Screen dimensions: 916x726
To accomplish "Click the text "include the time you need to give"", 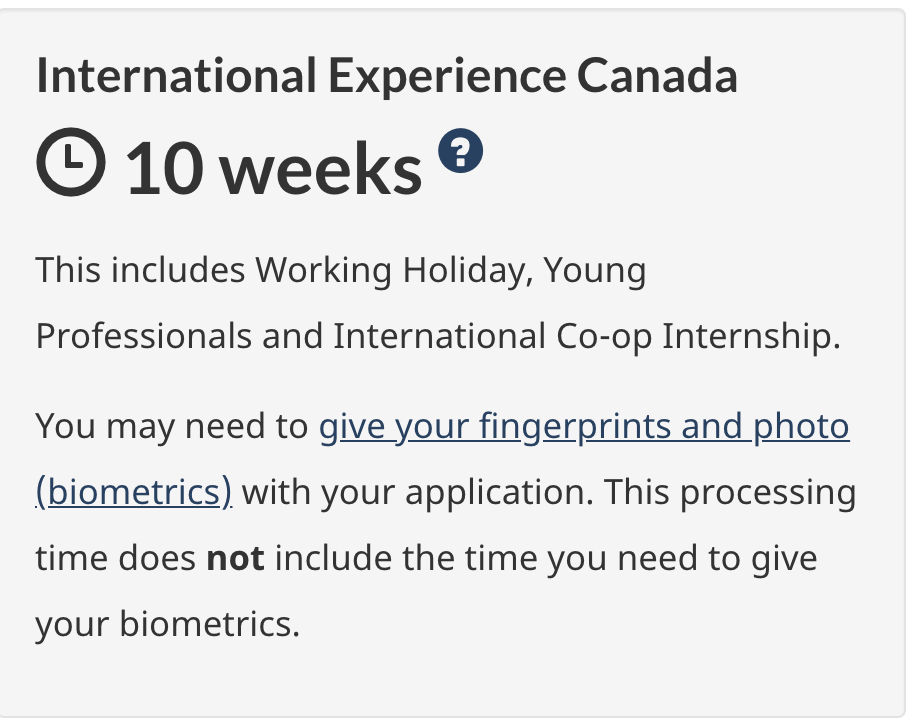I will tap(546, 558).
